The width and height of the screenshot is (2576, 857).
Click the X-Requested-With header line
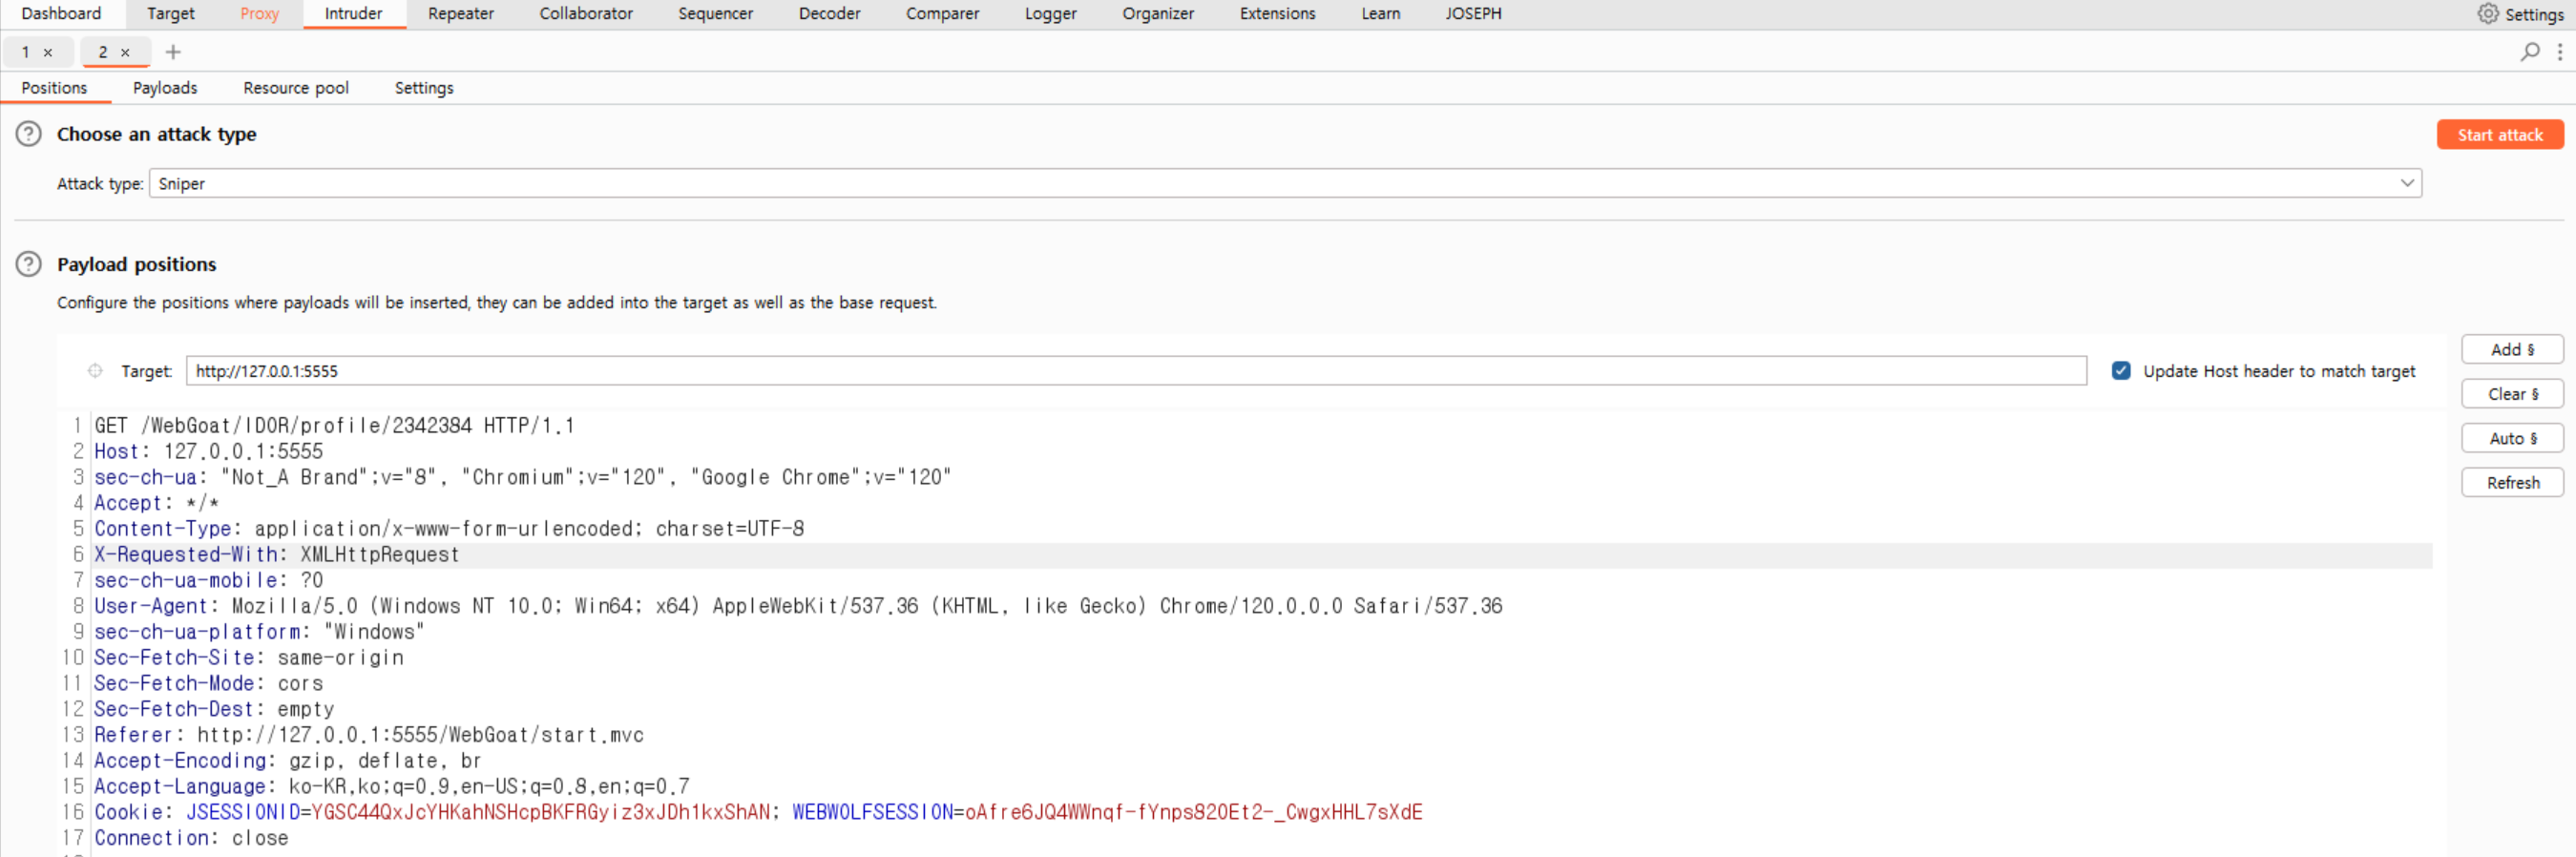click(276, 555)
